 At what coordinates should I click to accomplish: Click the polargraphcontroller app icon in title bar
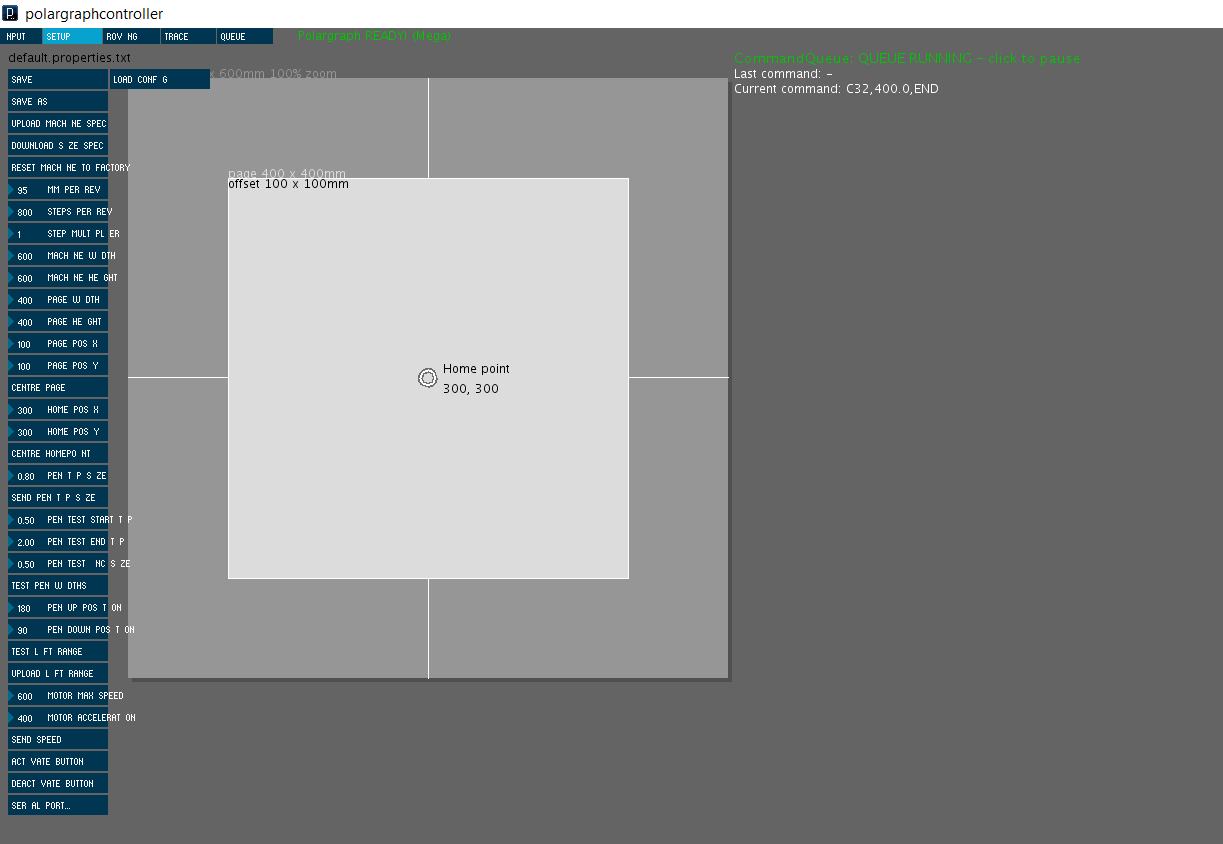[11, 14]
